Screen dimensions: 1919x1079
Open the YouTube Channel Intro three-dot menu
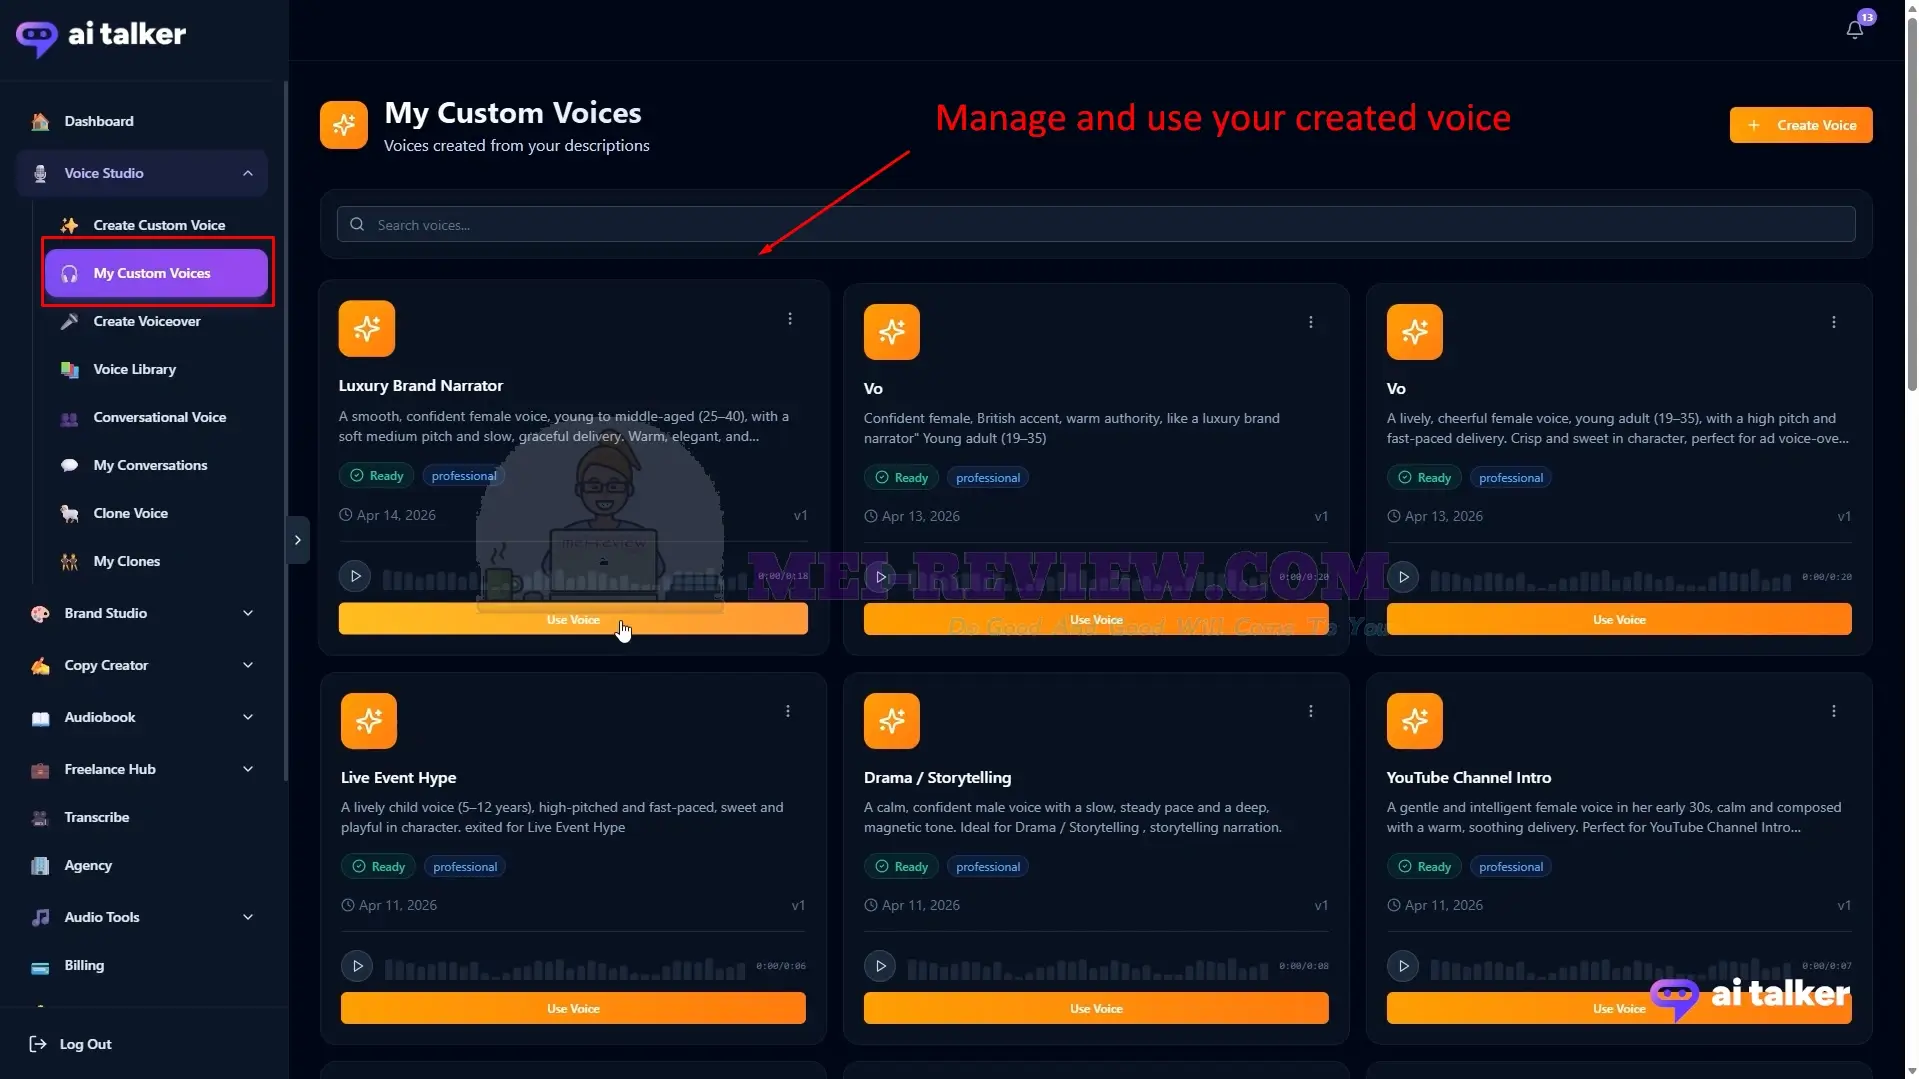(1834, 711)
